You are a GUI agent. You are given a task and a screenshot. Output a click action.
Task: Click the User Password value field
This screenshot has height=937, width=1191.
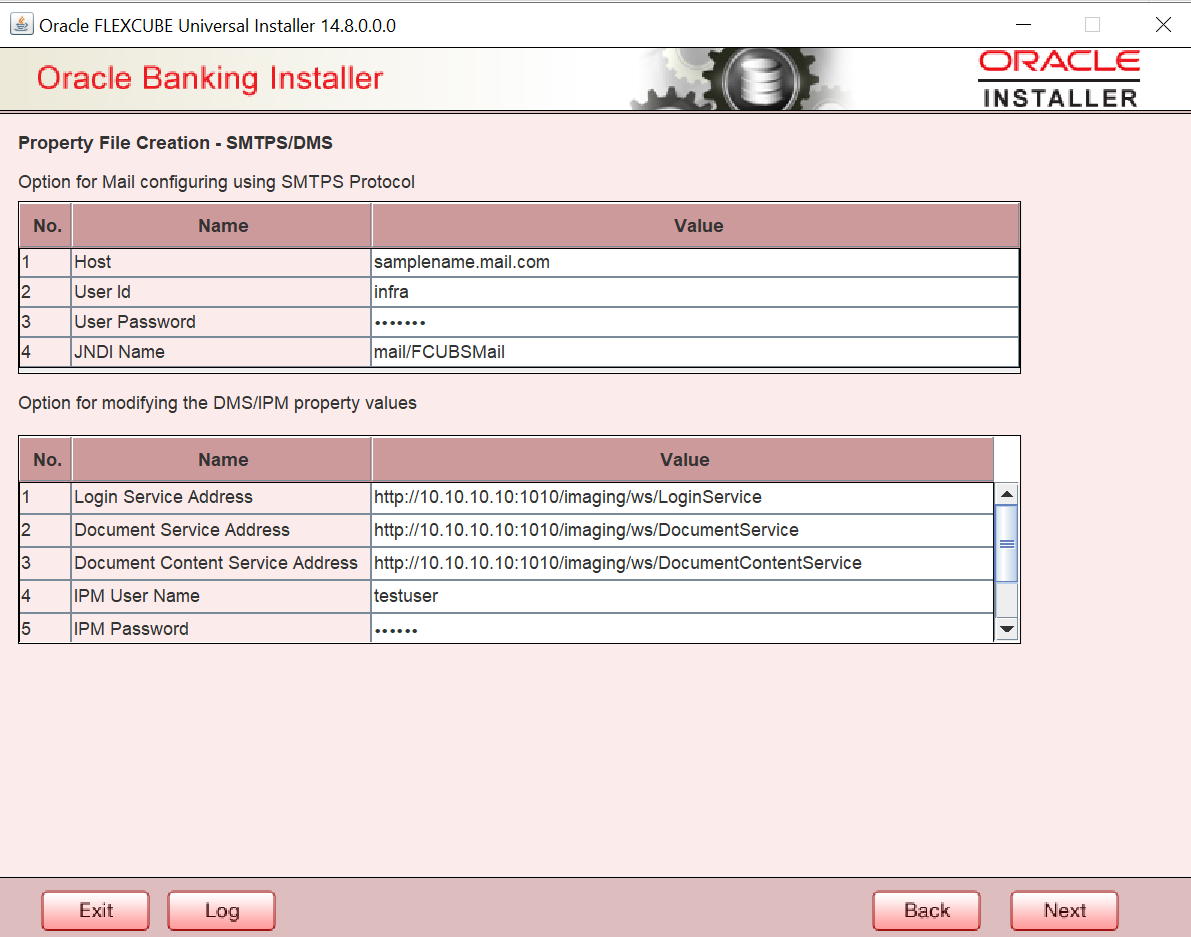coord(694,322)
